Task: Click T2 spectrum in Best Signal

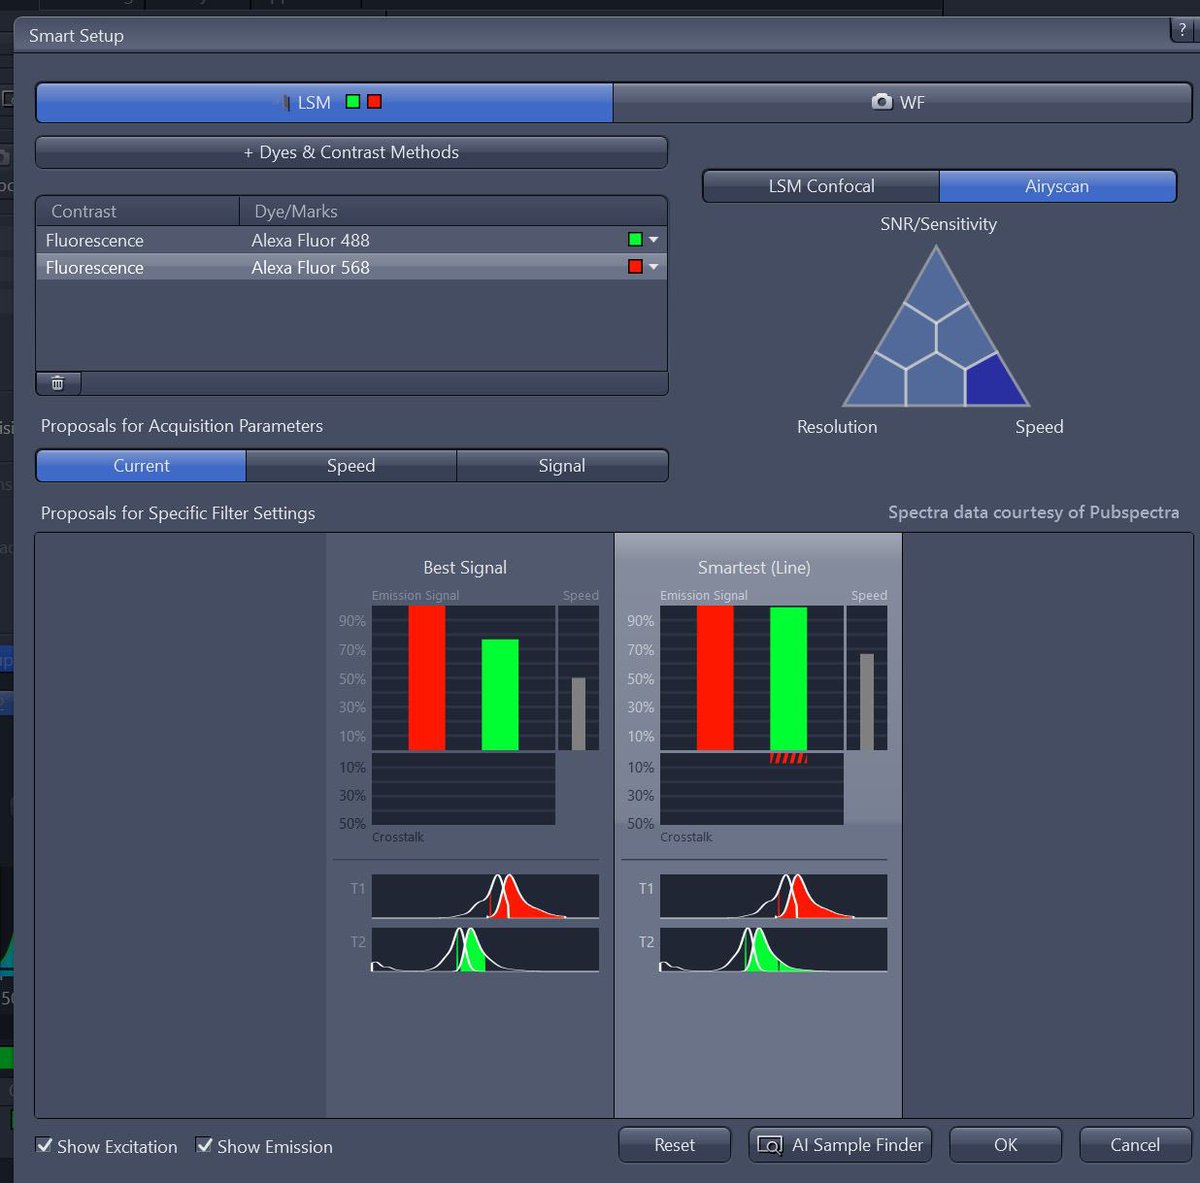Action: tap(485, 949)
